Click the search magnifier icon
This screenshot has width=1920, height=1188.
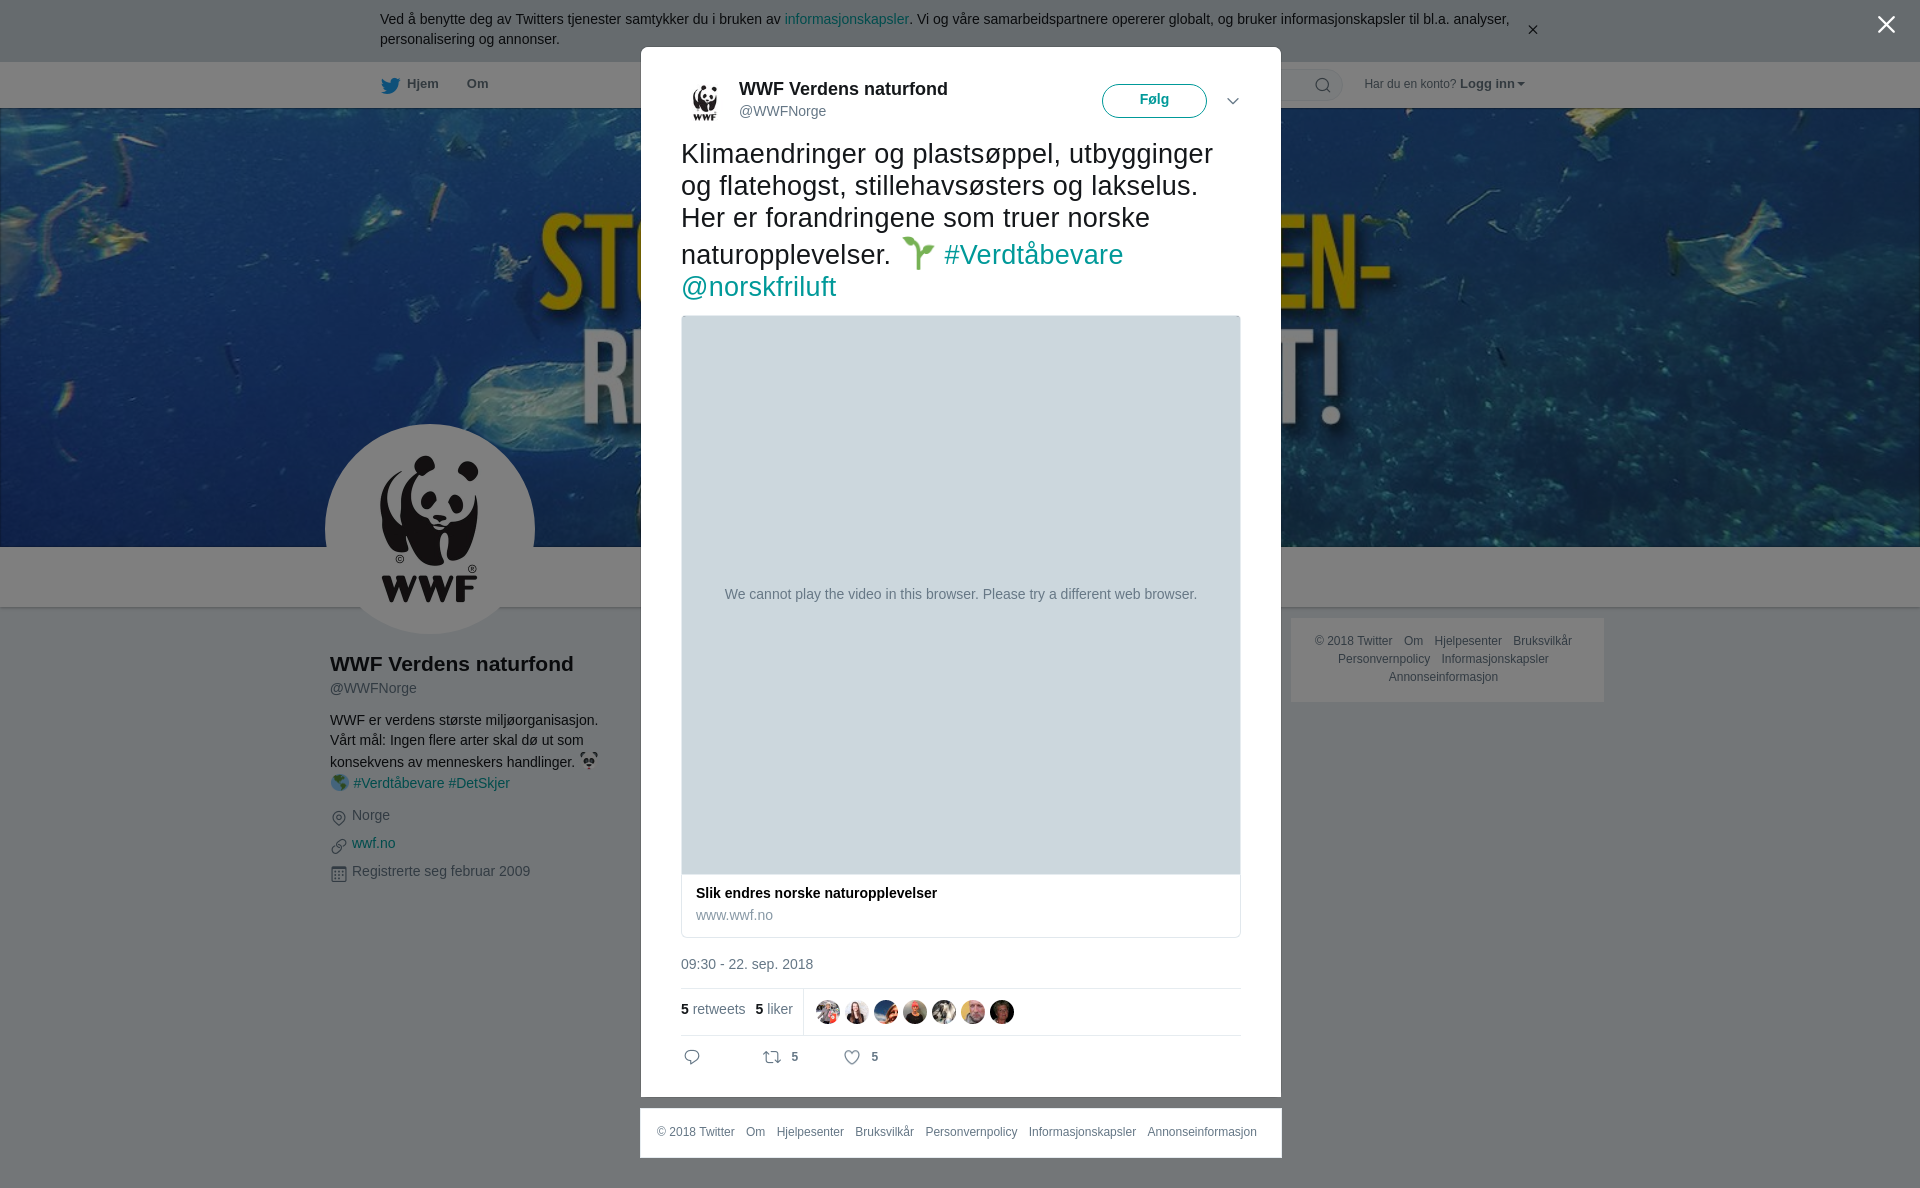click(1323, 85)
